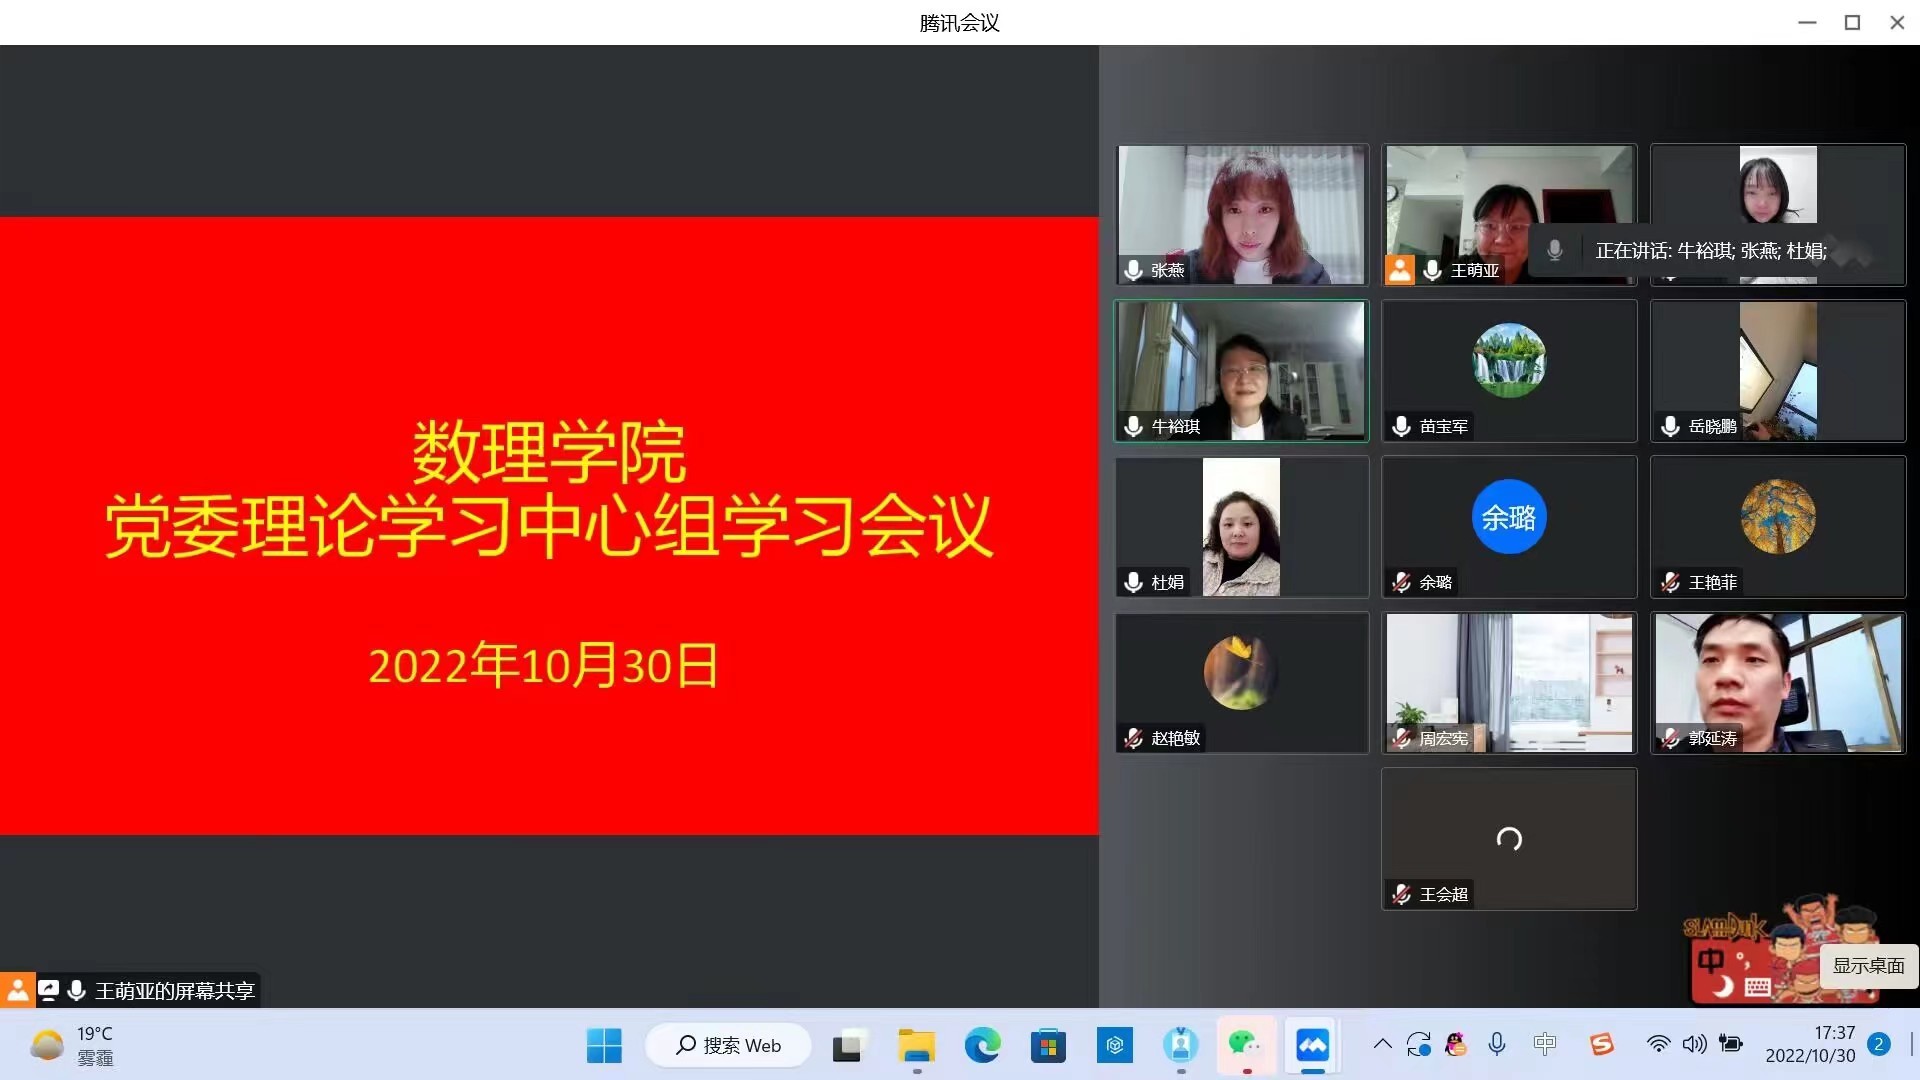This screenshot has height=1080, width=1920.
Task: Toggle system tray microphone icon
Action: pos(1496,1045)
